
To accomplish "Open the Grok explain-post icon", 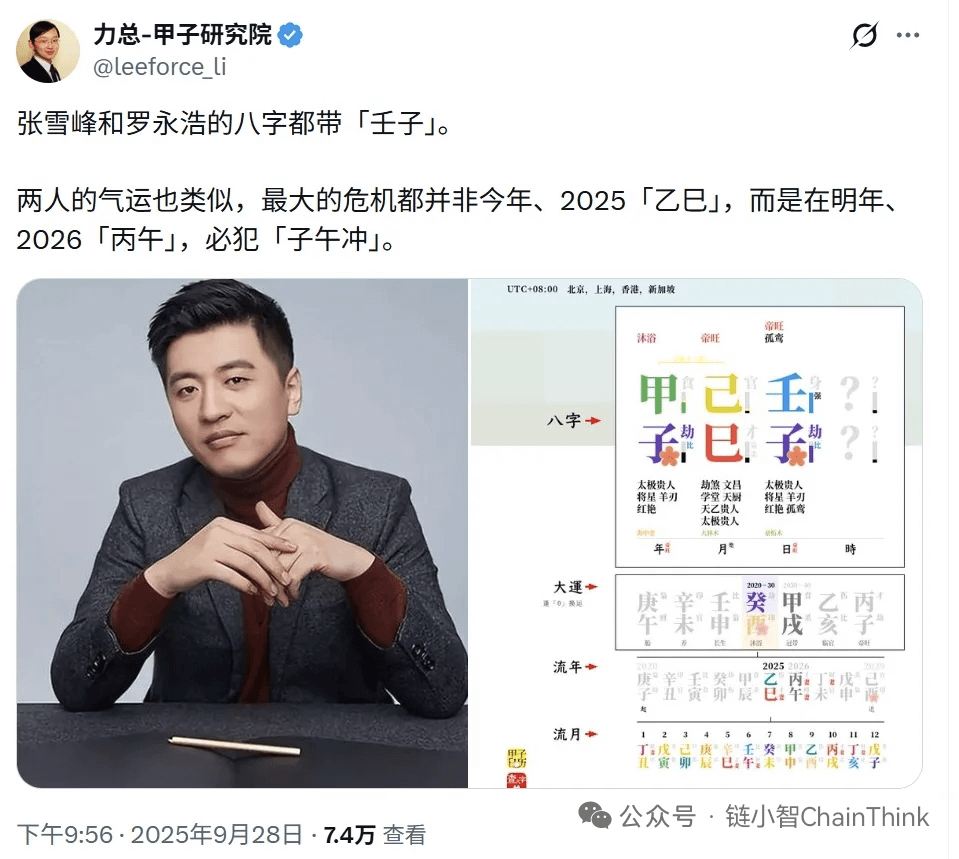I will coord(864,35).
